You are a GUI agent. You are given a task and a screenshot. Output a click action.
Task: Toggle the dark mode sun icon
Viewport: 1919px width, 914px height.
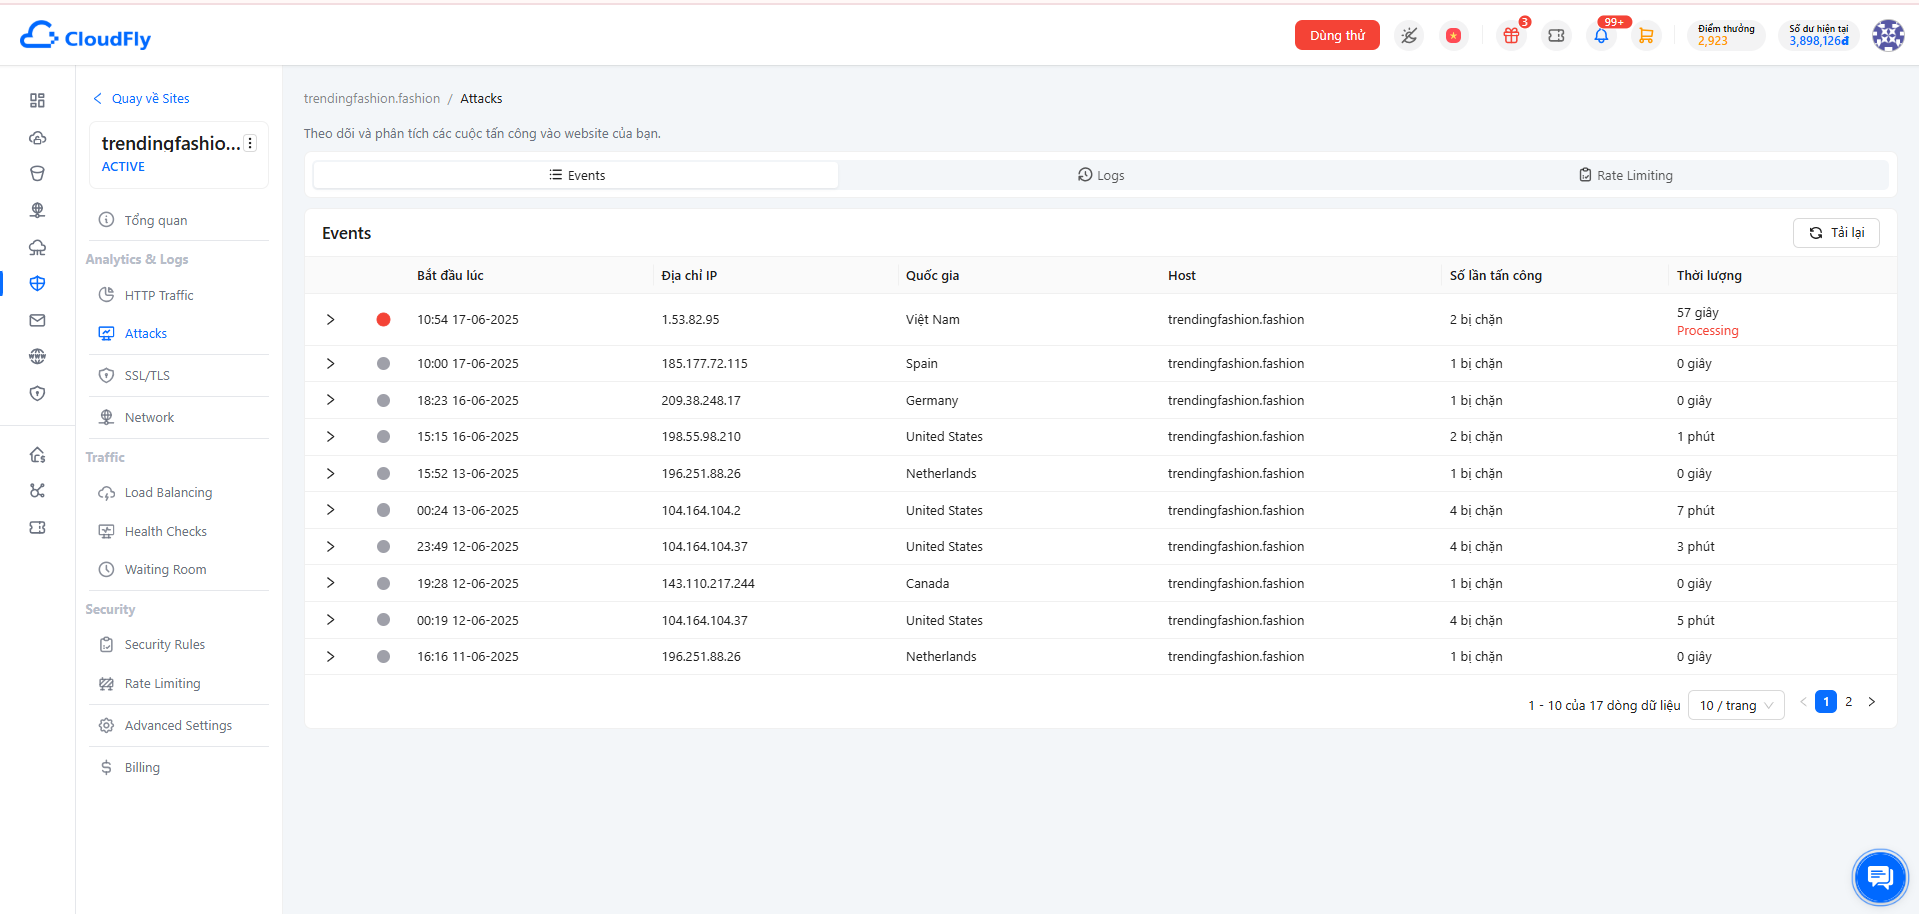1409,36
